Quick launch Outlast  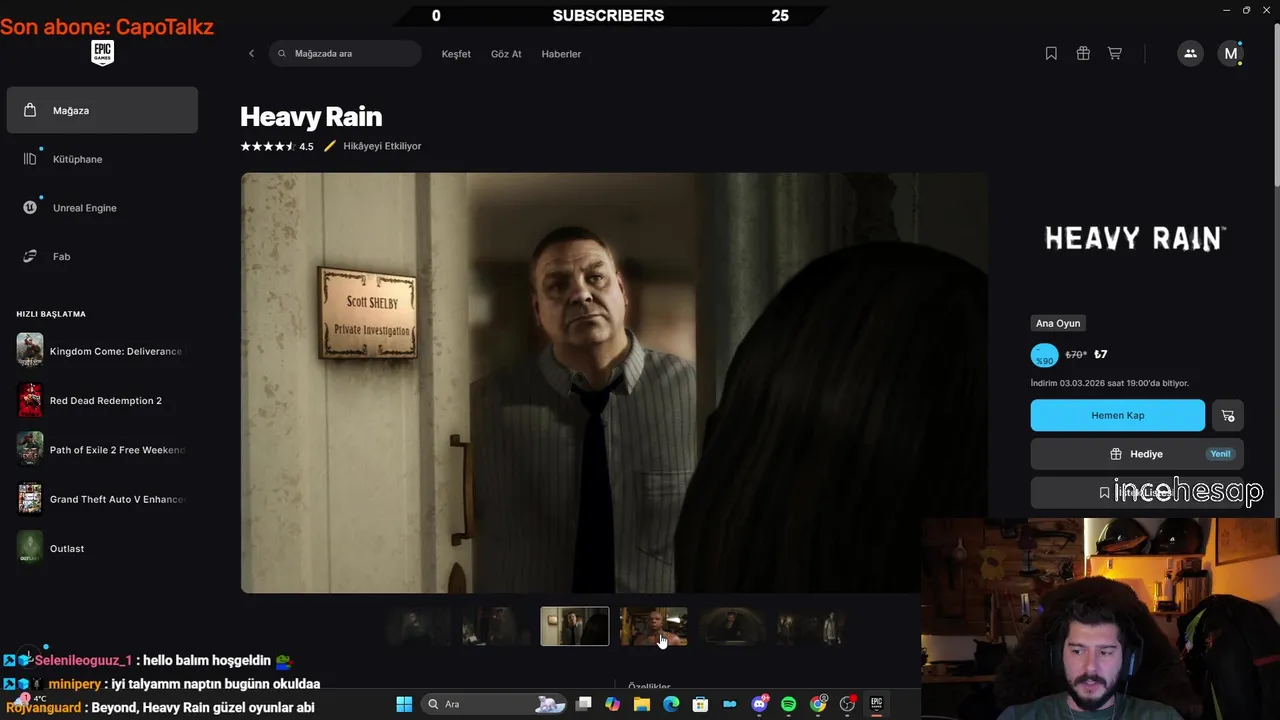(x=102, y=548)
